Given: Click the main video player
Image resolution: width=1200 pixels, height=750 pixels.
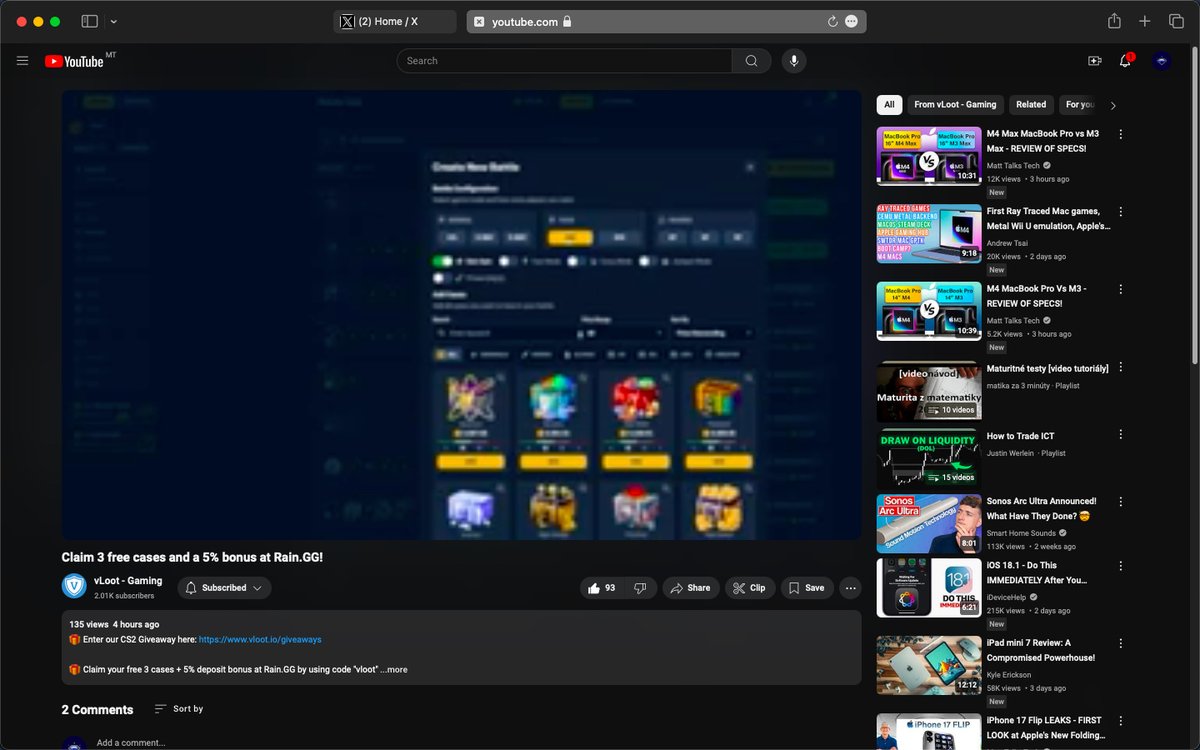Looking at the screenshot, I should [x=461, y=315].
